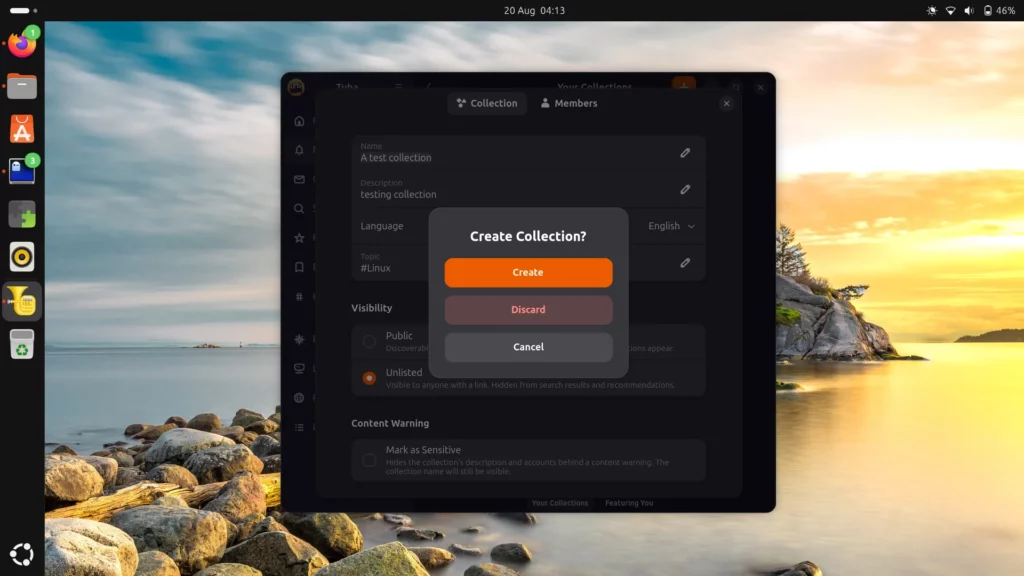The width and height of the screenshot is (1024, 576).
Task: Edit the Description using its pencil icon
Action: pyautogui.click(x=685, y=189)
